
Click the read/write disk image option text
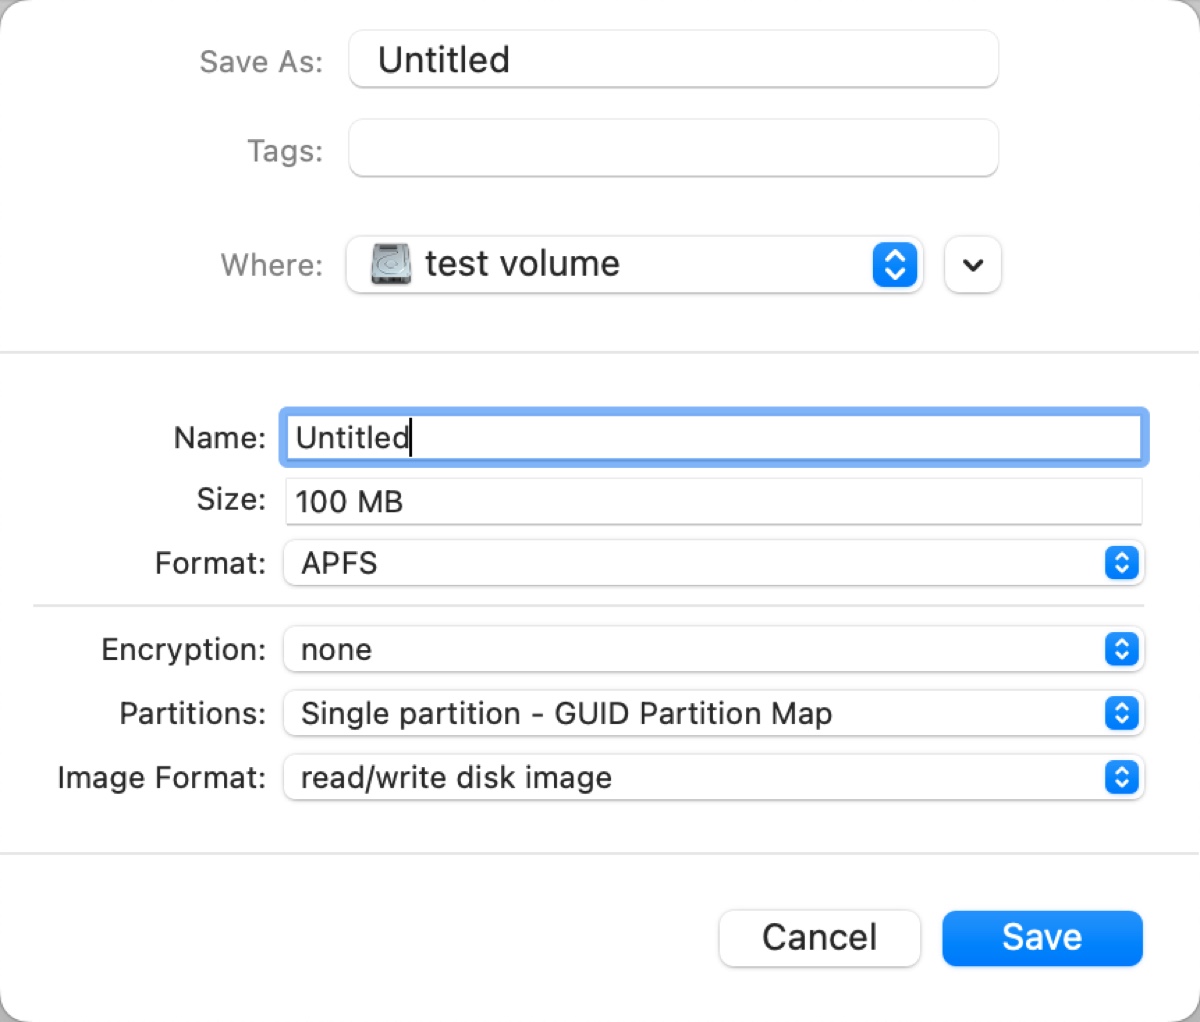pos(456,778)
